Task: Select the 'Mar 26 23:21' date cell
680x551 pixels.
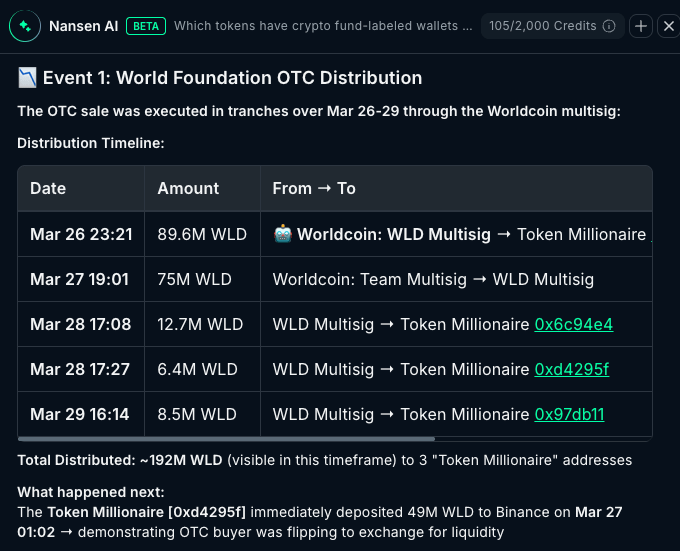Action: click(x=81, y=234)
